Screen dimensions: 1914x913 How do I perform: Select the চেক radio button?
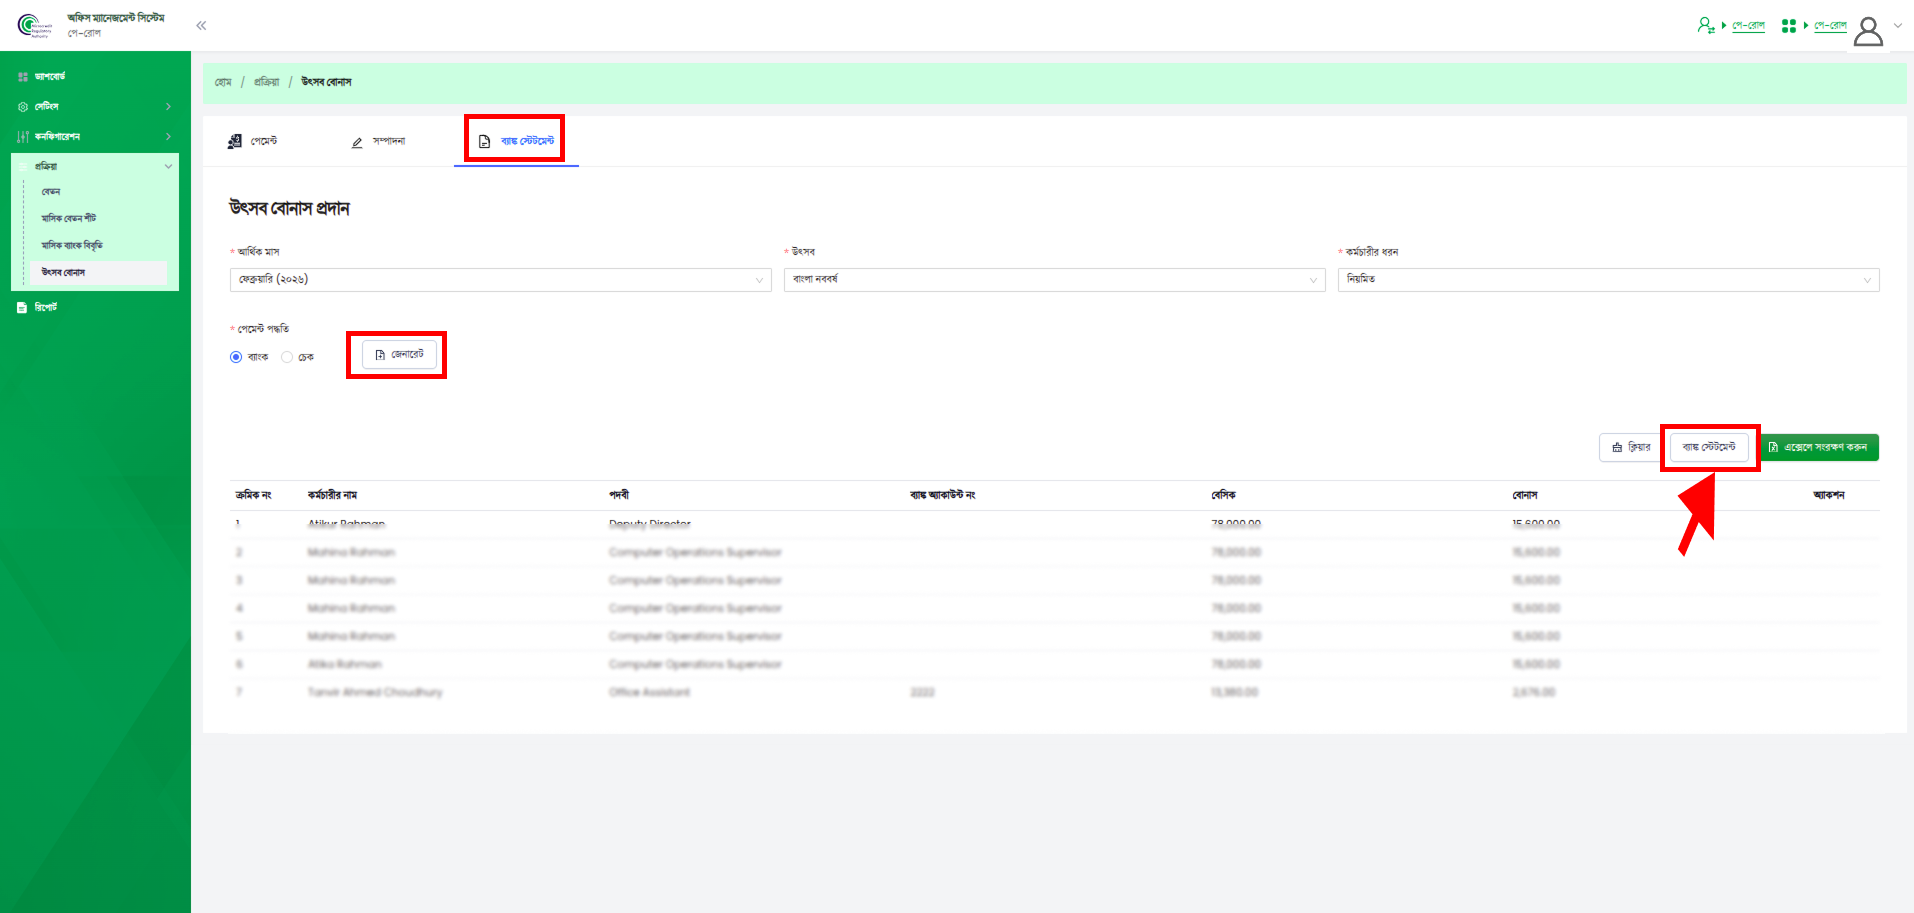[287, 357]
